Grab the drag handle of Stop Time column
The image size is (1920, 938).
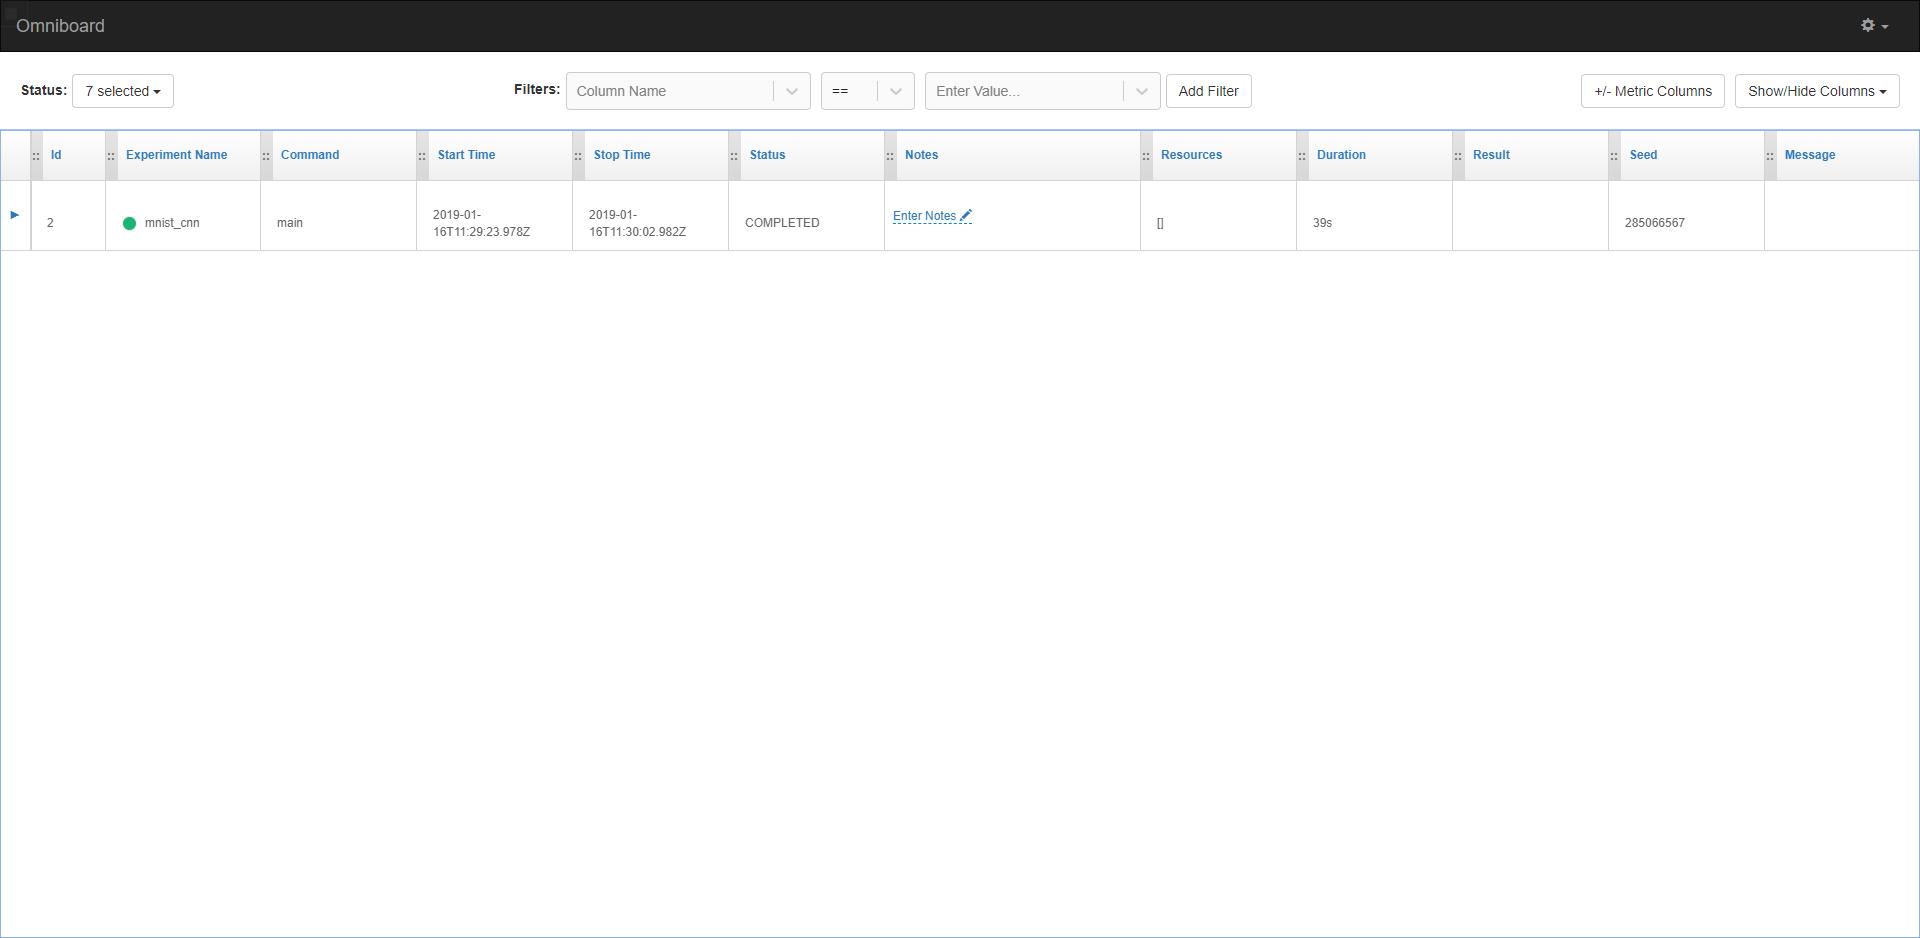click(x=578, y=156)
